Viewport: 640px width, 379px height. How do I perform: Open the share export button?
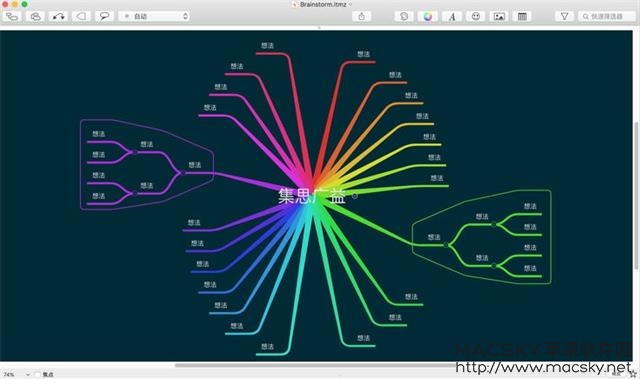click(x=362, y=16)
